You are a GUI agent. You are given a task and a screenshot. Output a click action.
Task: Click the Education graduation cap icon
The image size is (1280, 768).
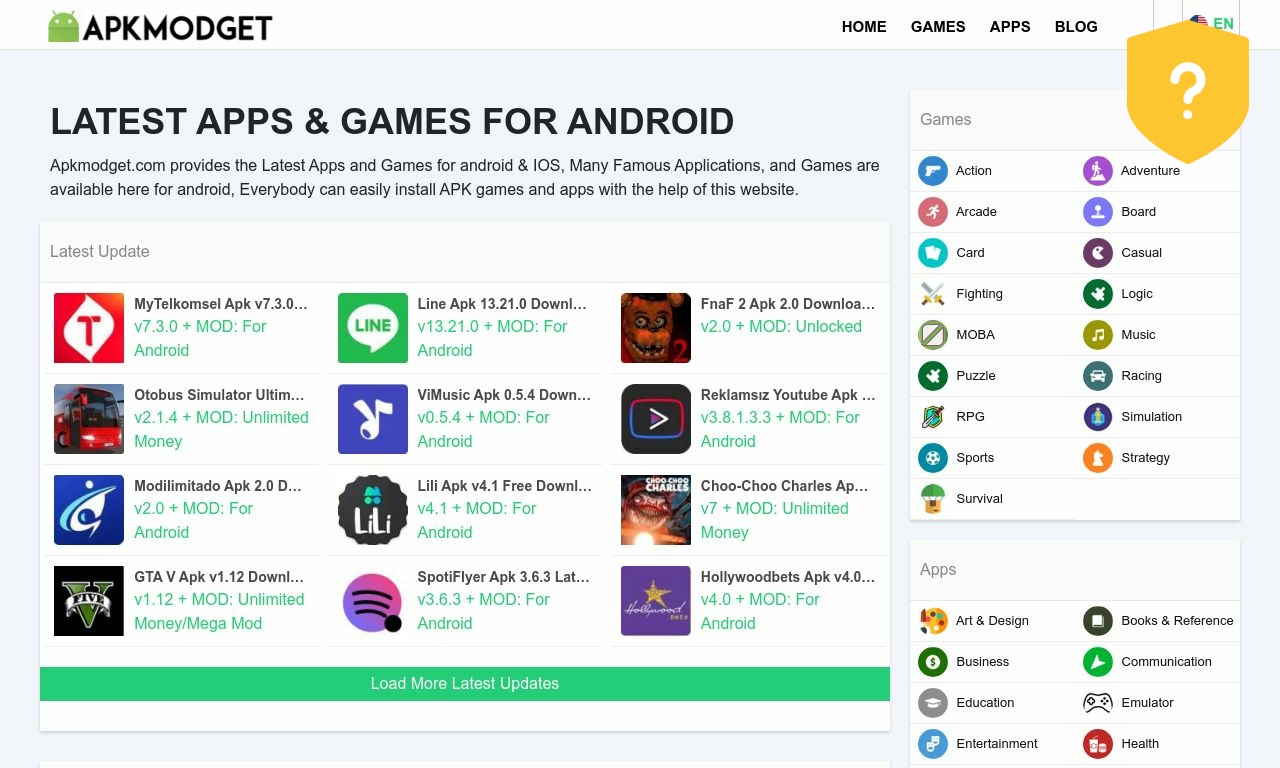pos(933,703)
